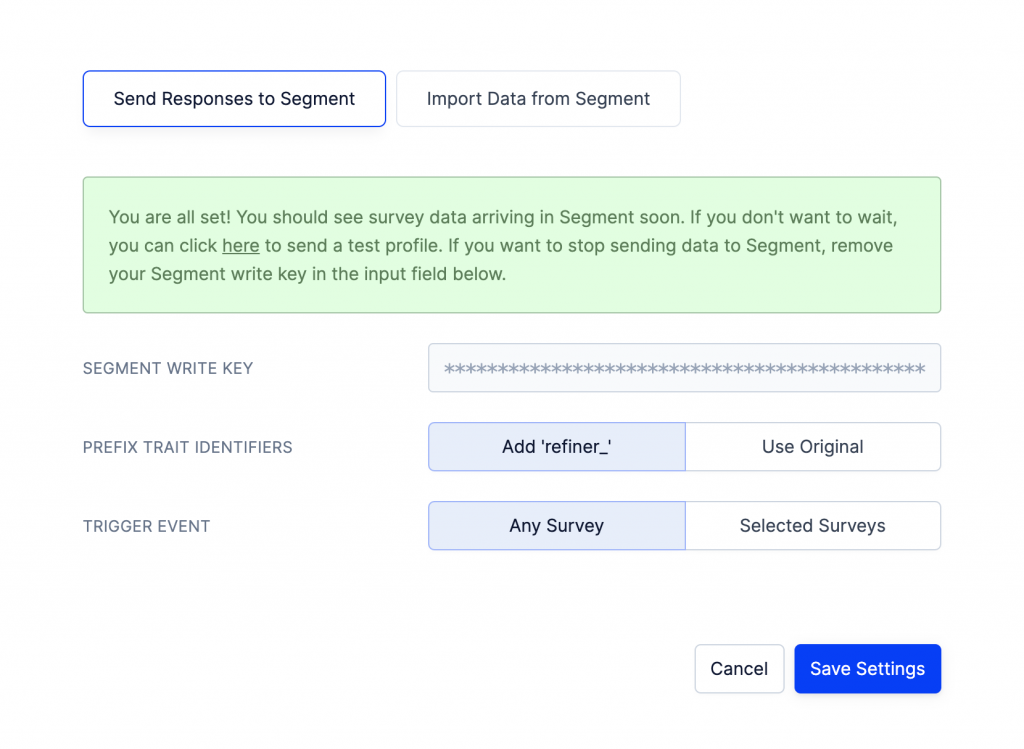Click the green 'You are all set!' message
The height and width of the screenshot is (749, 1024).
point(512,245)
